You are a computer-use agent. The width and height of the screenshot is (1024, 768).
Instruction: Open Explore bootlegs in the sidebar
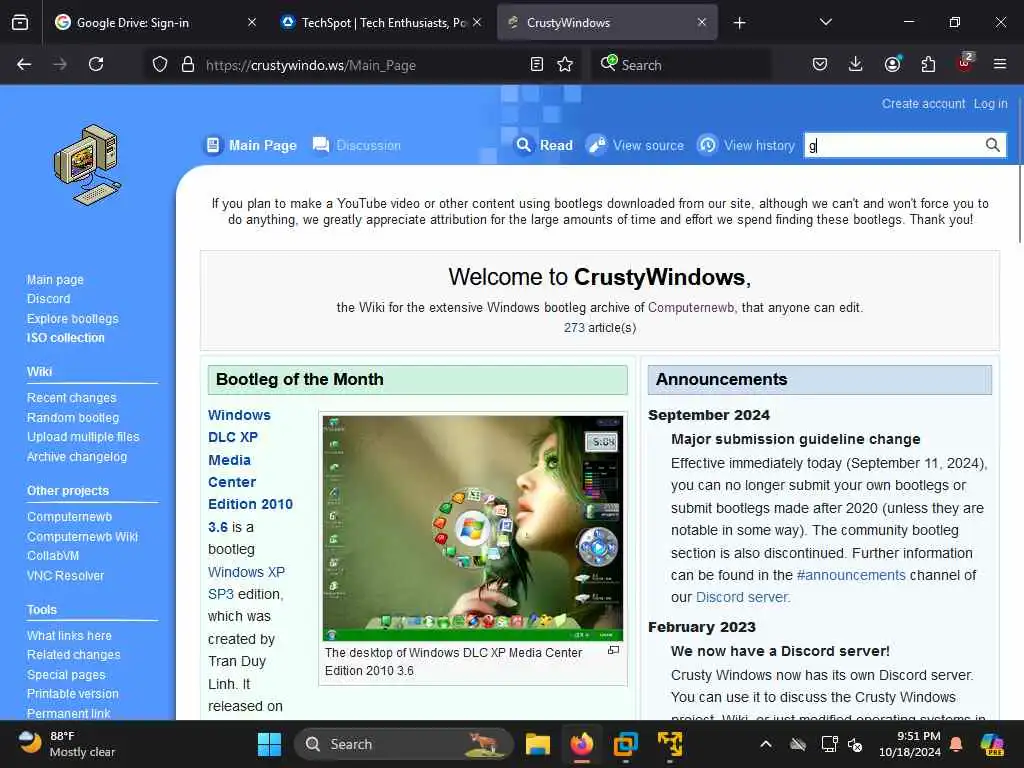click(72, 319)
